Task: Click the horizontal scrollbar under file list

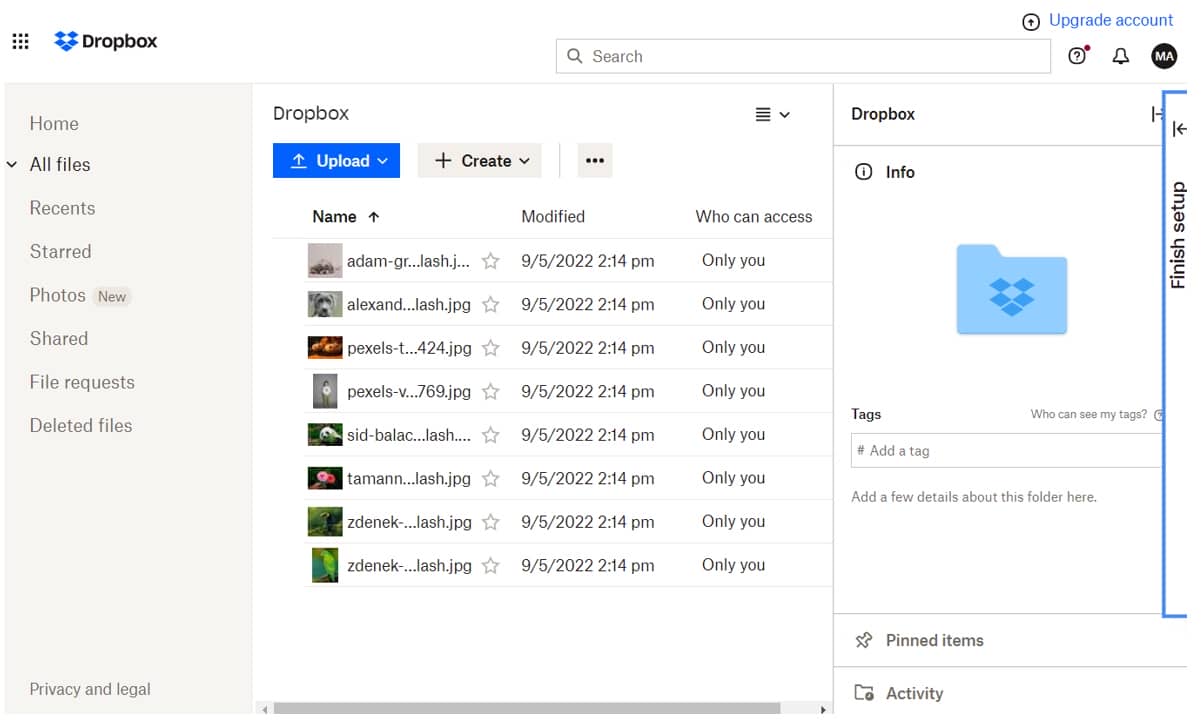Action: (540, 709)
